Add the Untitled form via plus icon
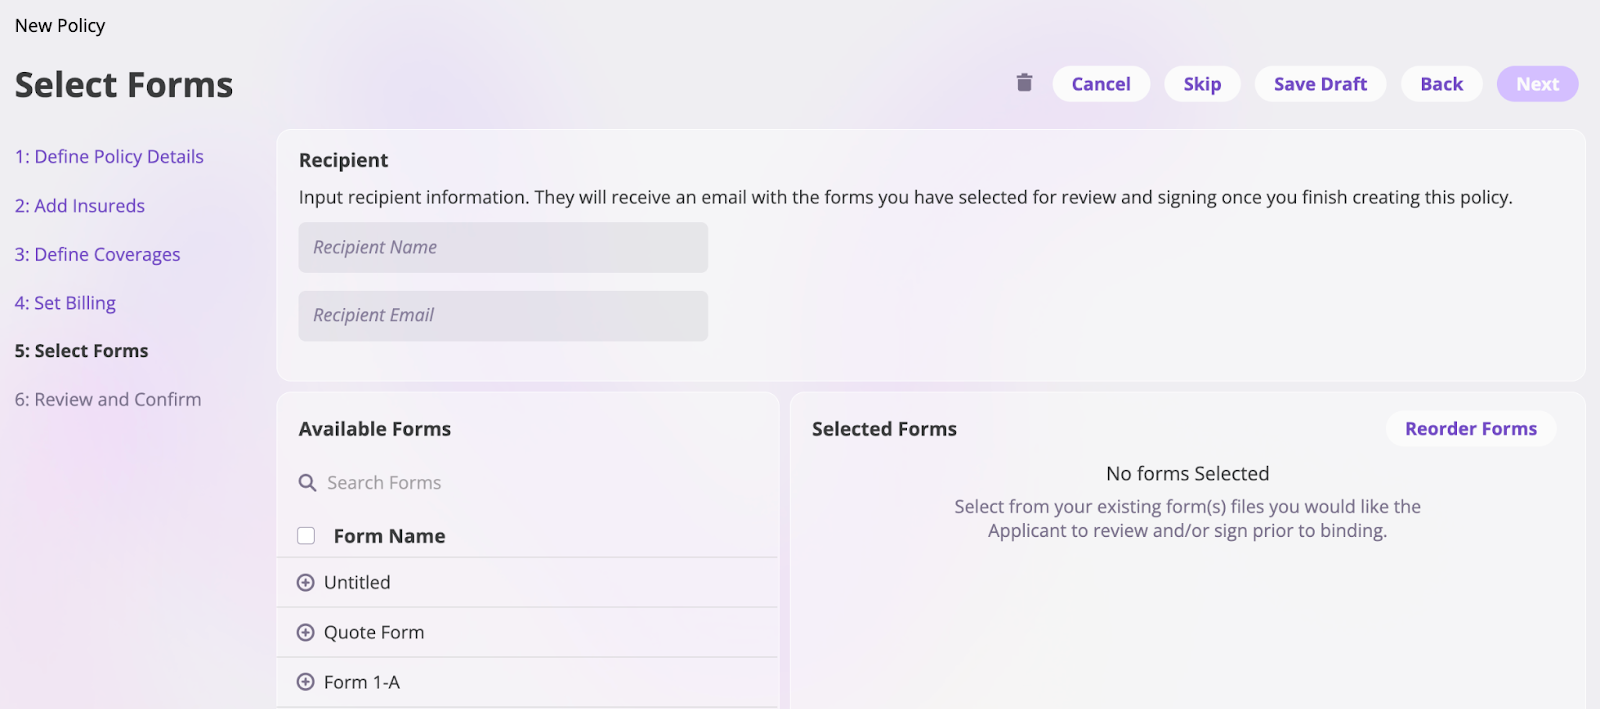1600x709 pixels. [306, 583]
